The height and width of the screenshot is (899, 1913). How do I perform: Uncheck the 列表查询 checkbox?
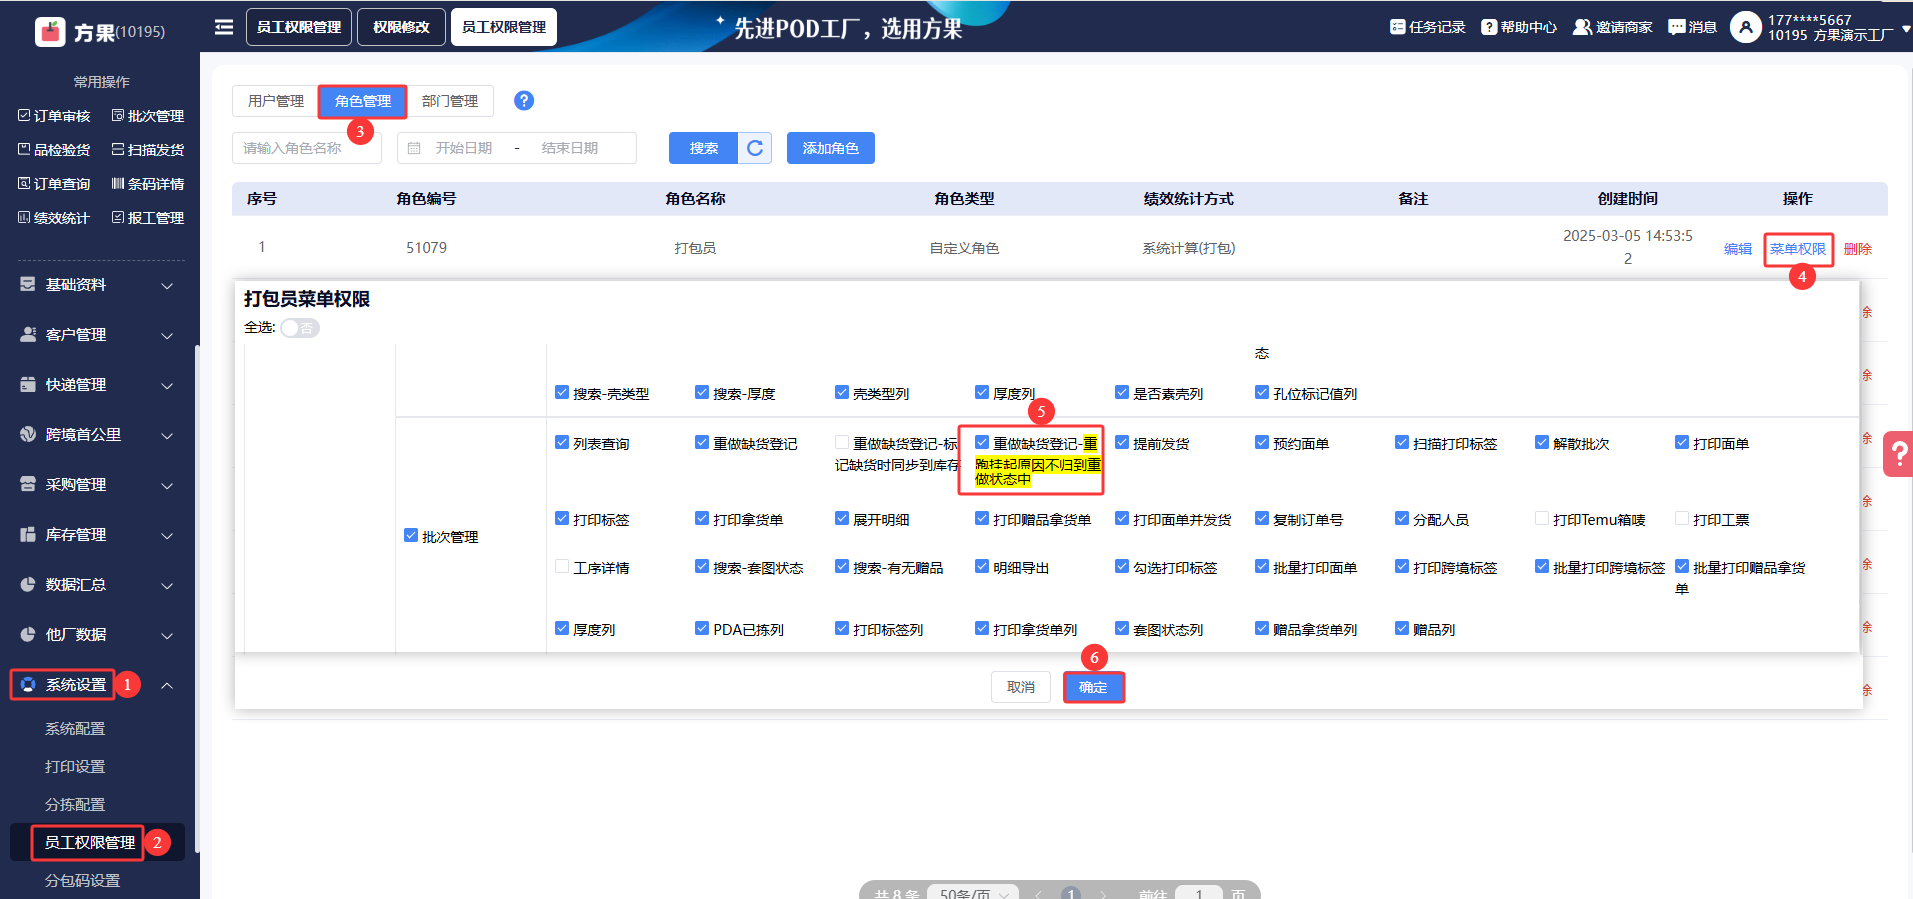click(562, 443)
